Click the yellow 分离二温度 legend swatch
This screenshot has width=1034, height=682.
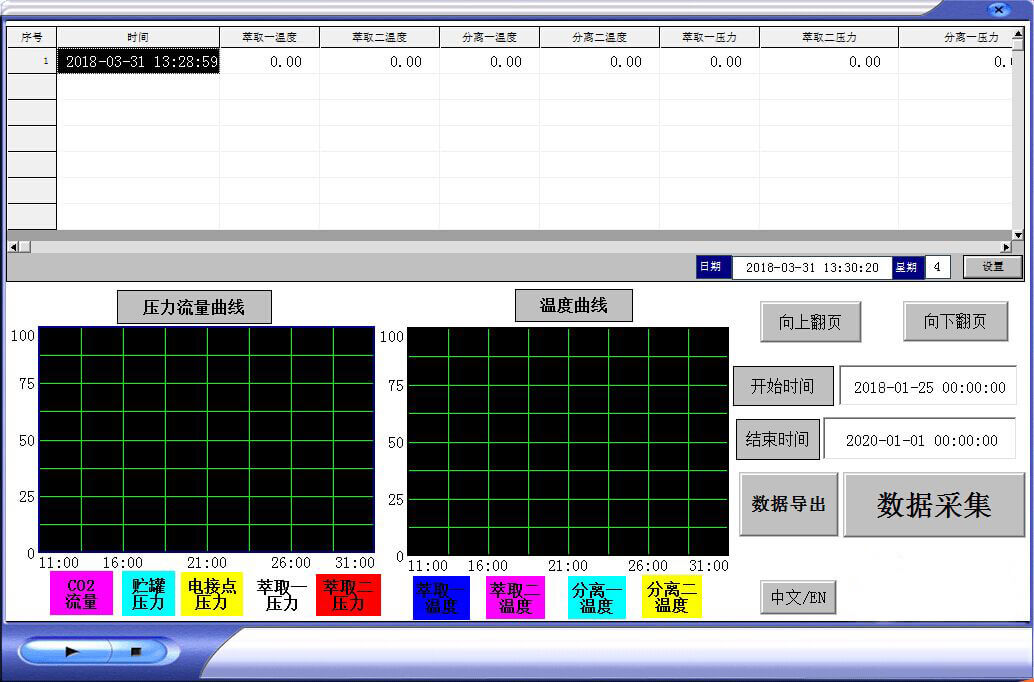(671, 597)
